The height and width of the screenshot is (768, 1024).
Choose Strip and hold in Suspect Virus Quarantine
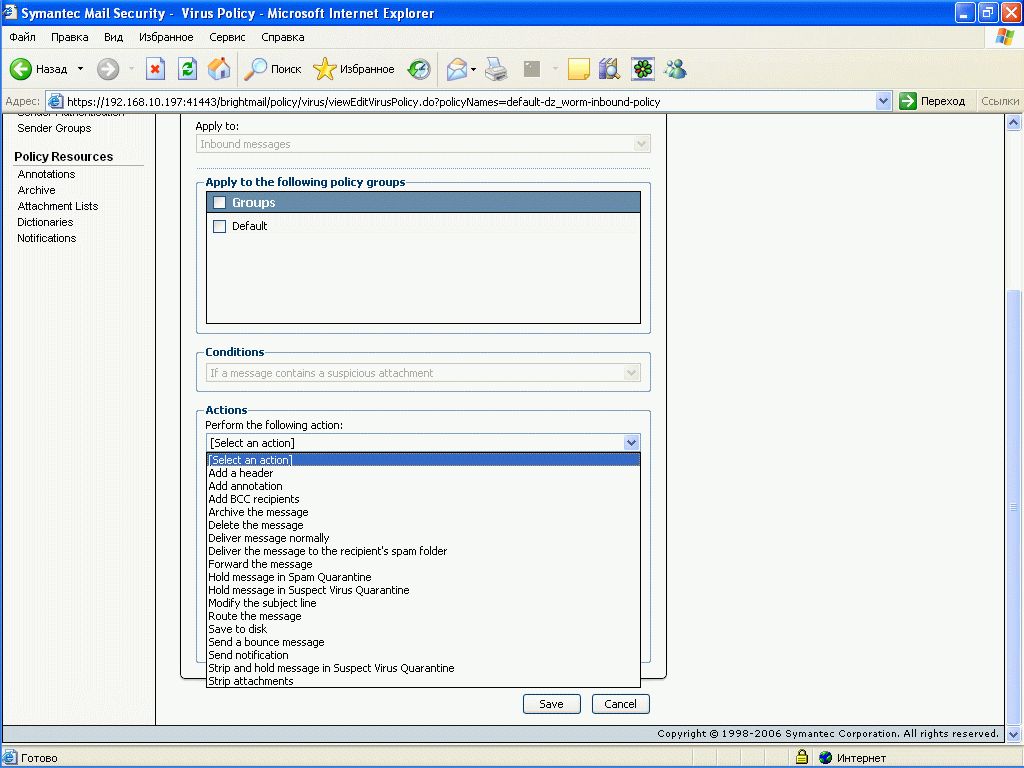point(423,668)
